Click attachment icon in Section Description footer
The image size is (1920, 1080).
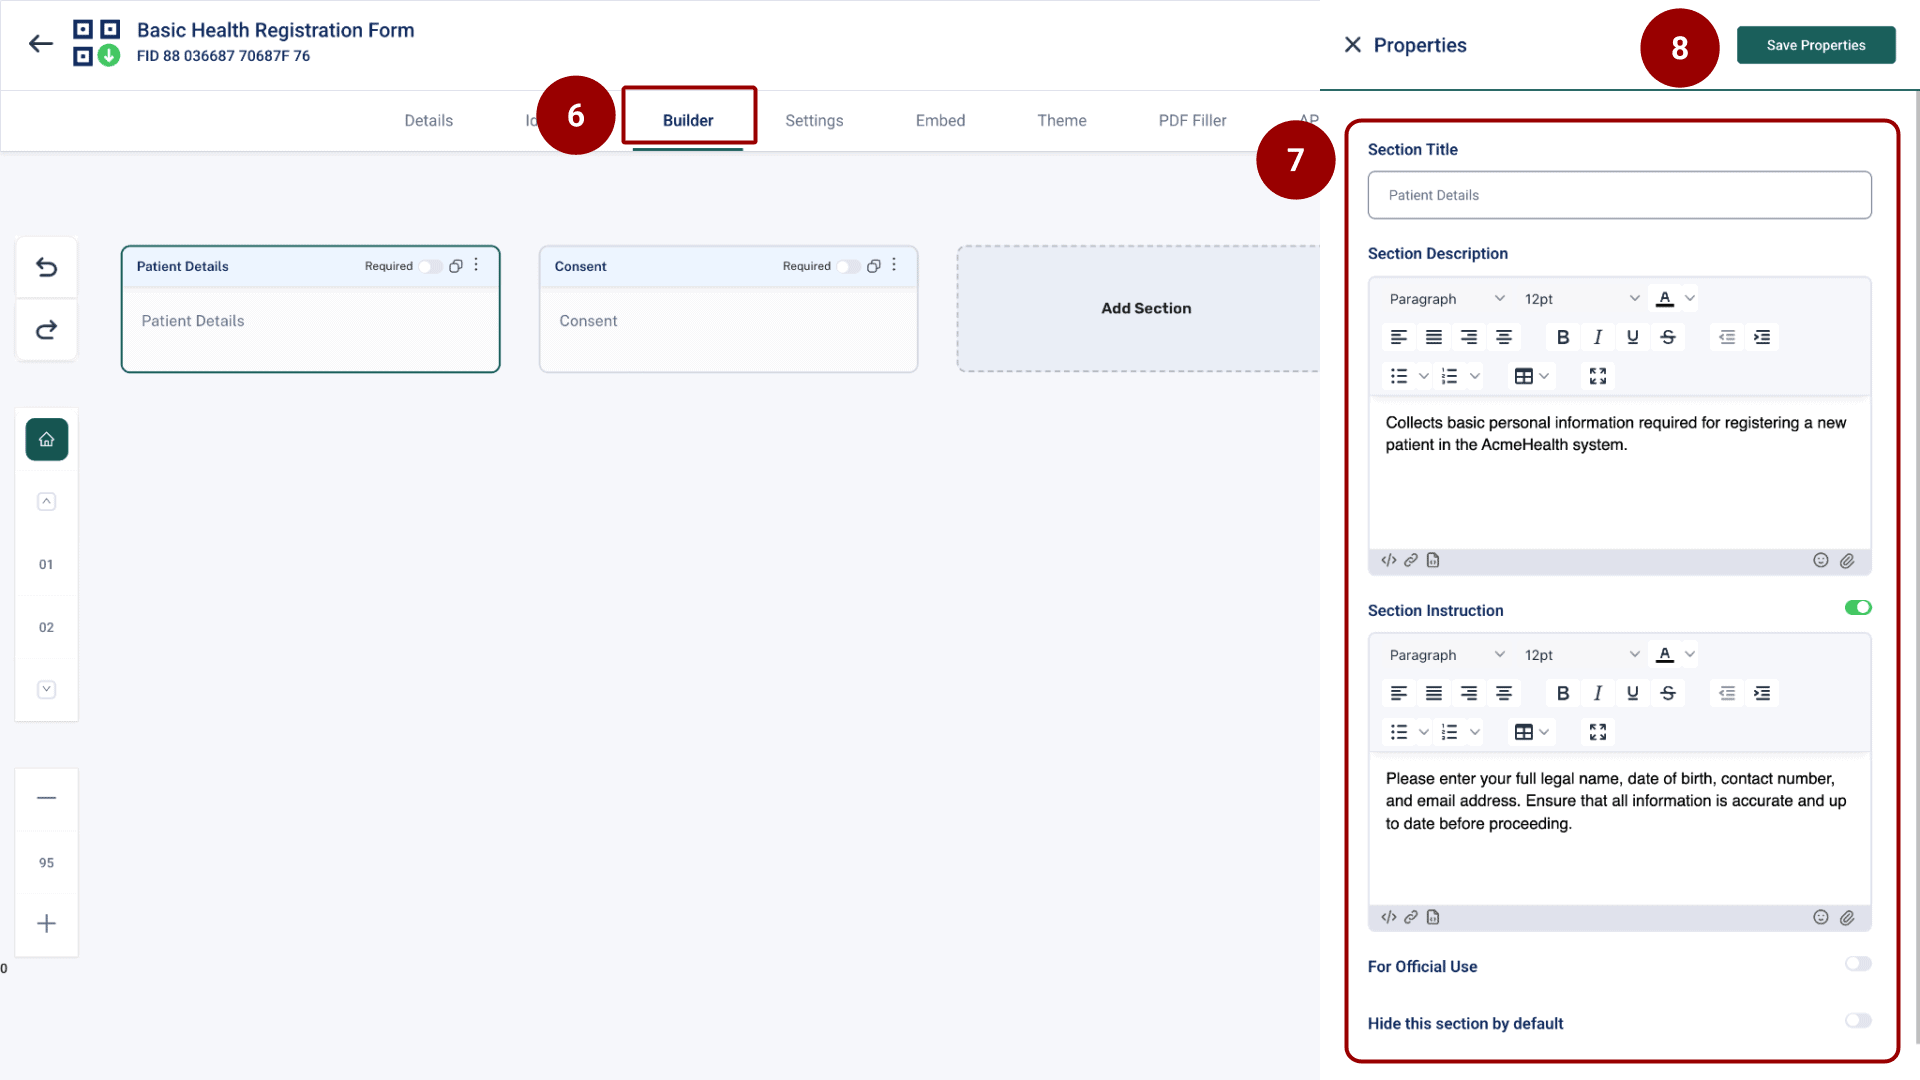tap(1847, 561)
